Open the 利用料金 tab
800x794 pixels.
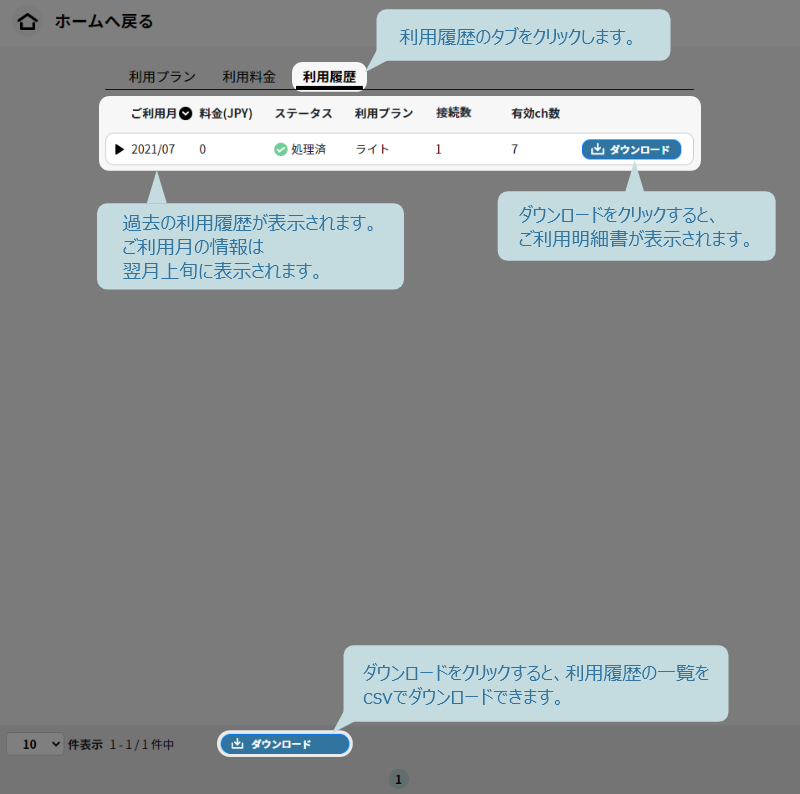click(249, 77)
